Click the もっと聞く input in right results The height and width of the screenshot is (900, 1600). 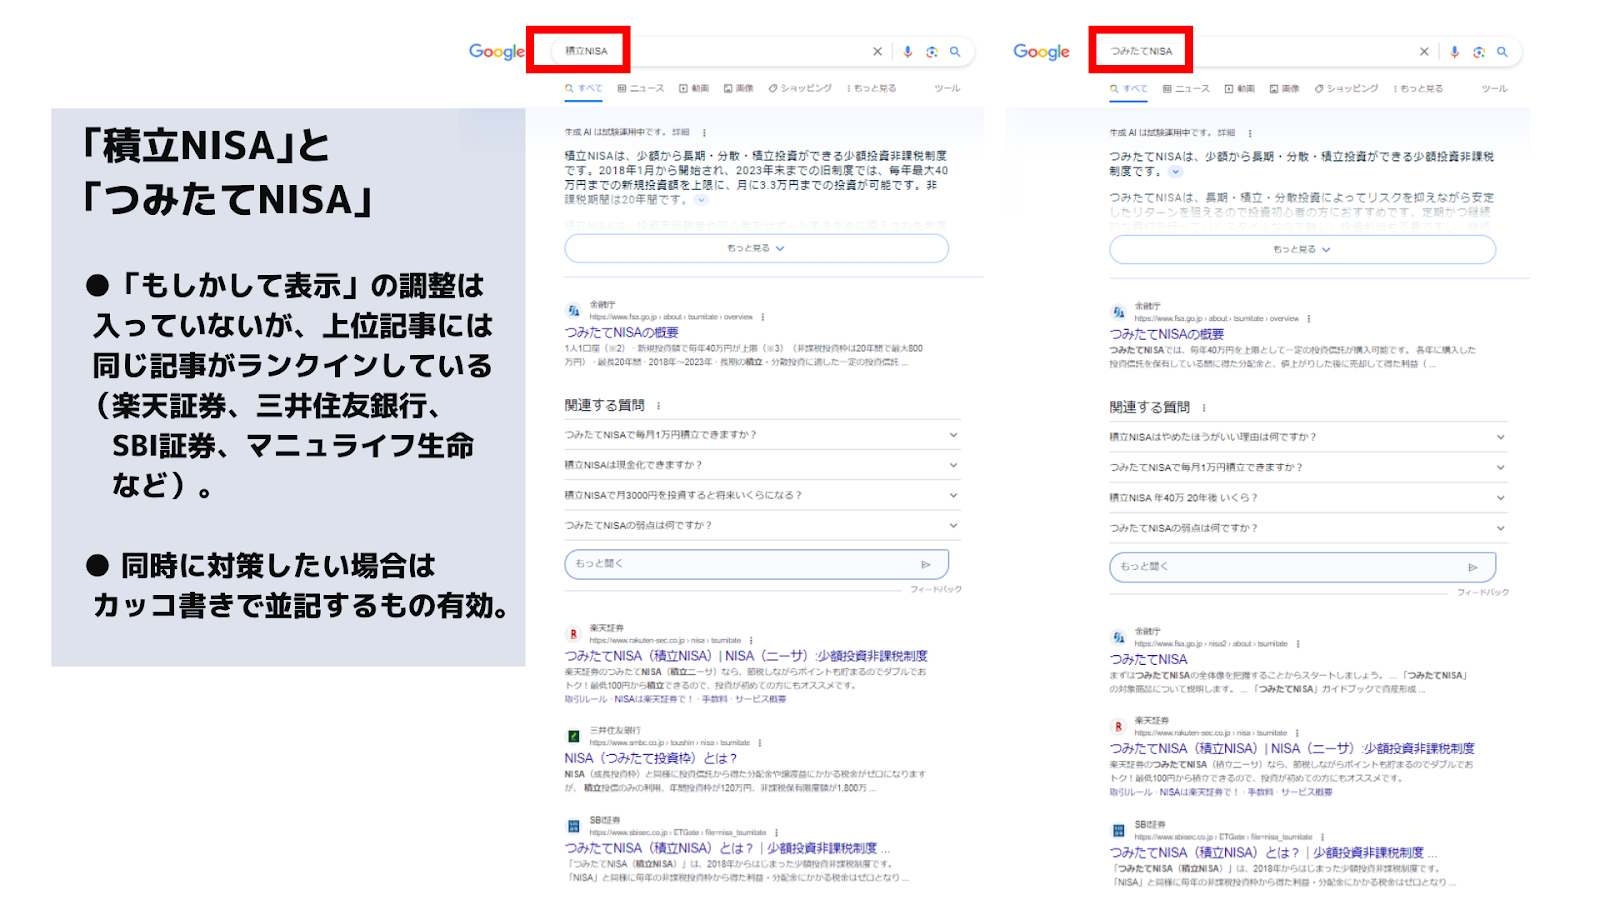click(1302, 567)
